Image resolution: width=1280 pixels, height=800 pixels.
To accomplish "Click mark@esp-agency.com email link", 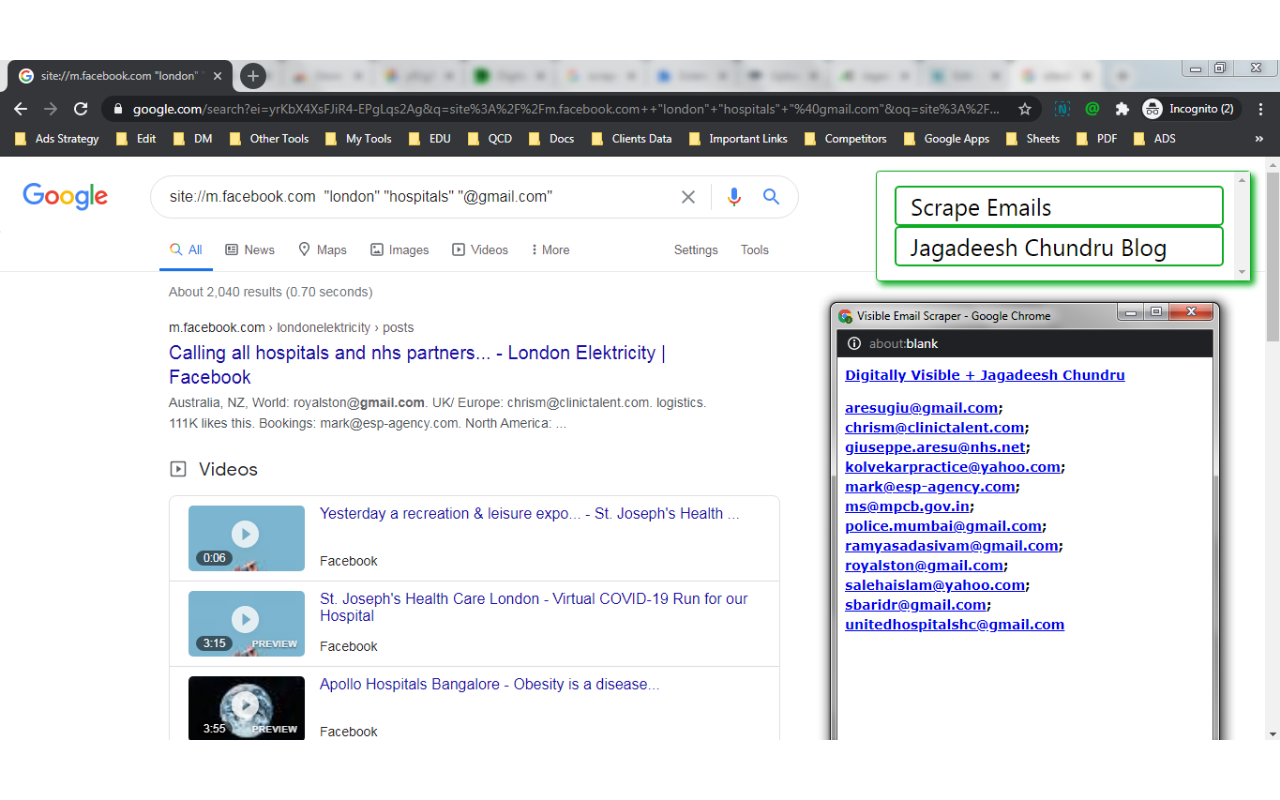I will point(930,487).
